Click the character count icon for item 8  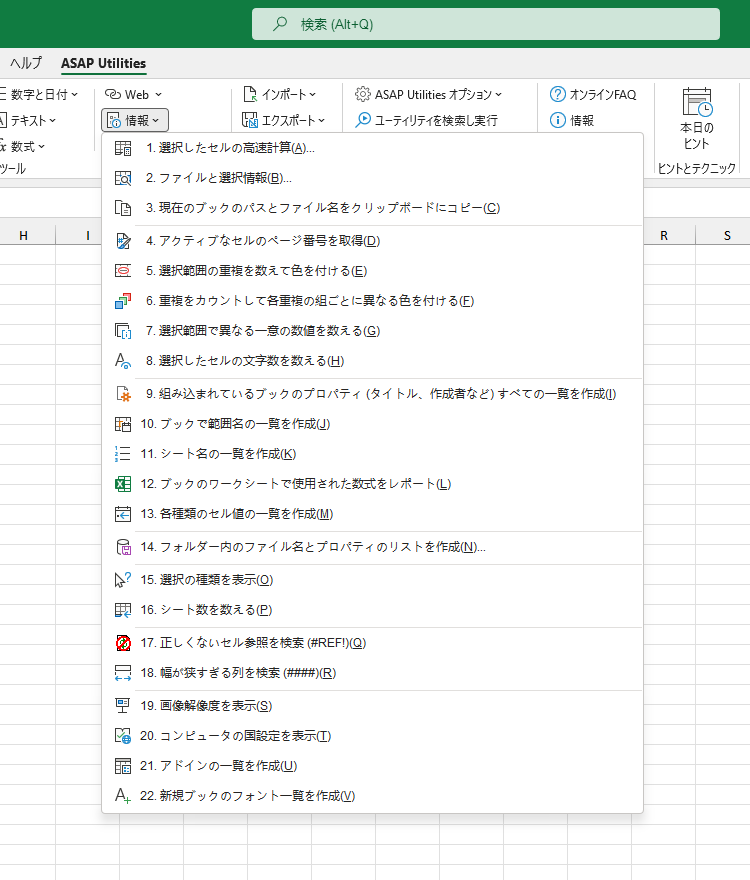pos(123,361)
